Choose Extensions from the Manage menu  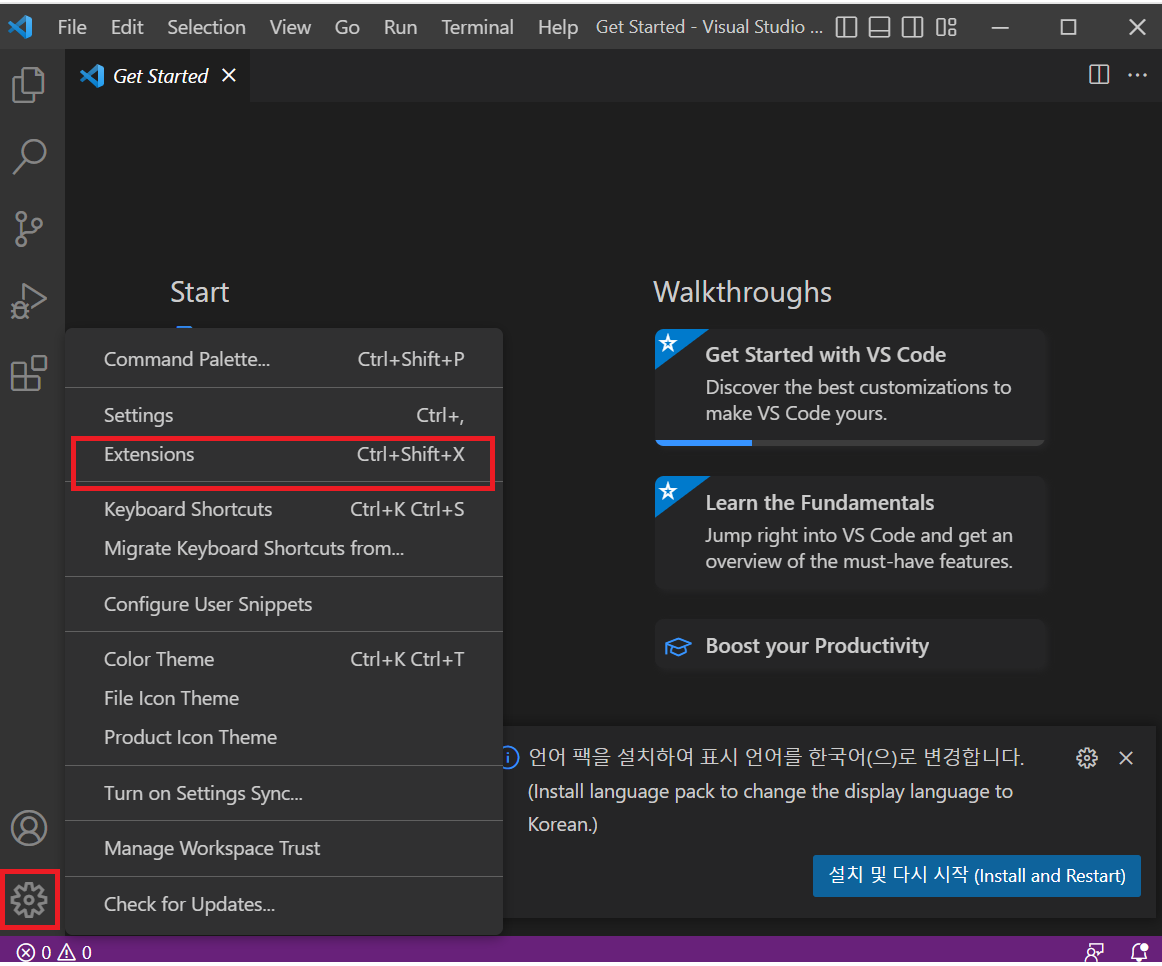click(284, 454)
